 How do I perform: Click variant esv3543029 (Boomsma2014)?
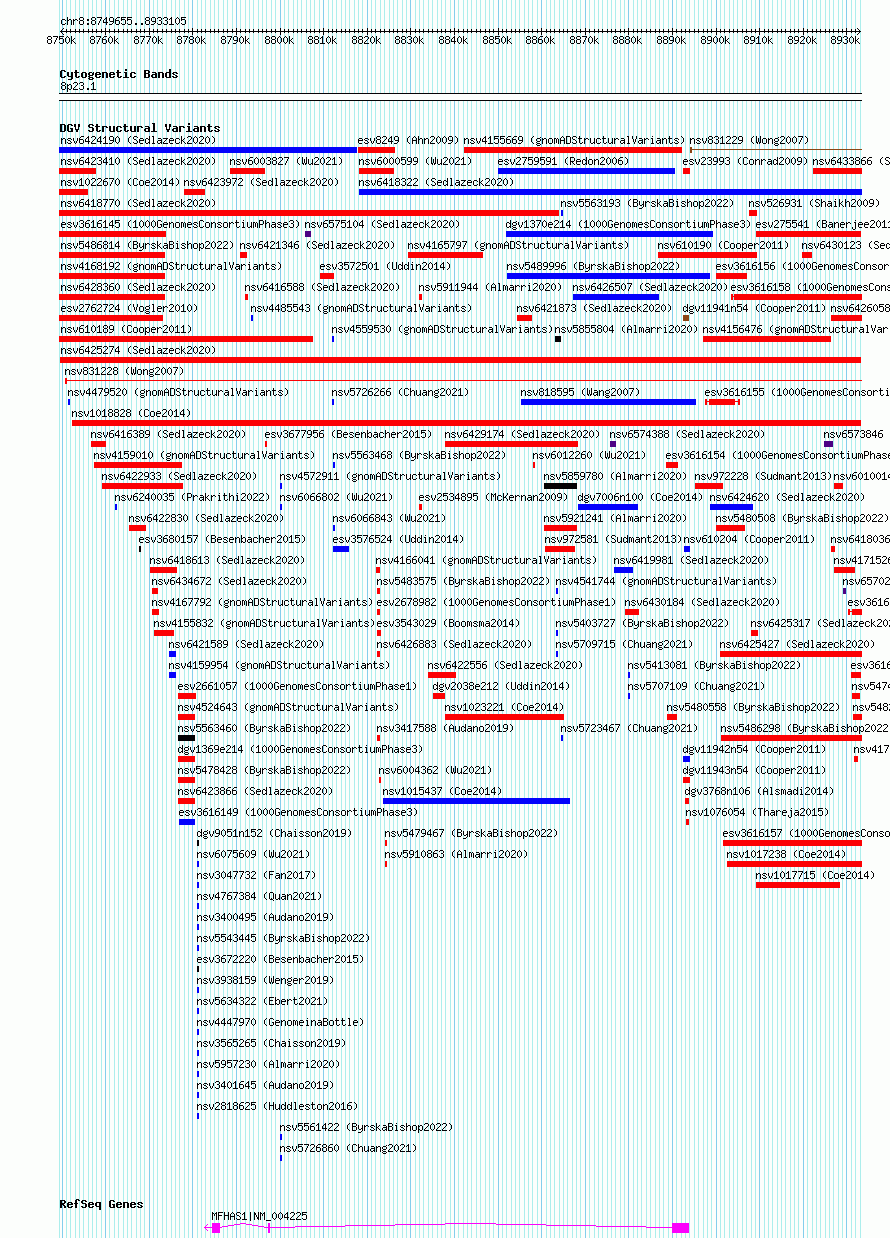pyautogui.click(x=449, y=623)
